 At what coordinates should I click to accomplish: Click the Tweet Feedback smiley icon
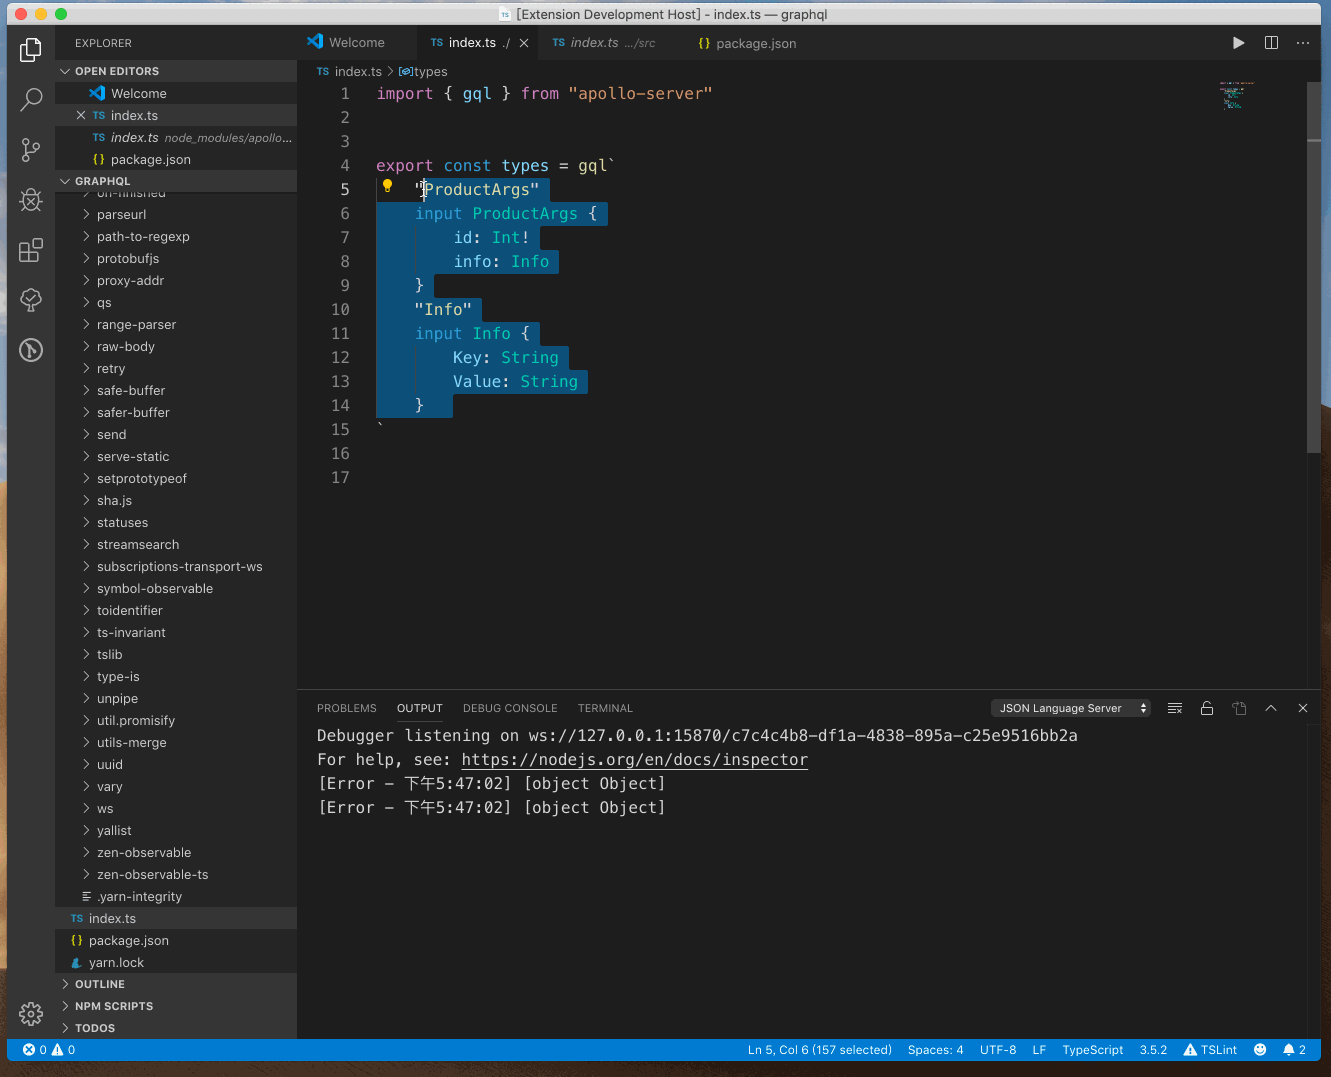point(1260,1050)
